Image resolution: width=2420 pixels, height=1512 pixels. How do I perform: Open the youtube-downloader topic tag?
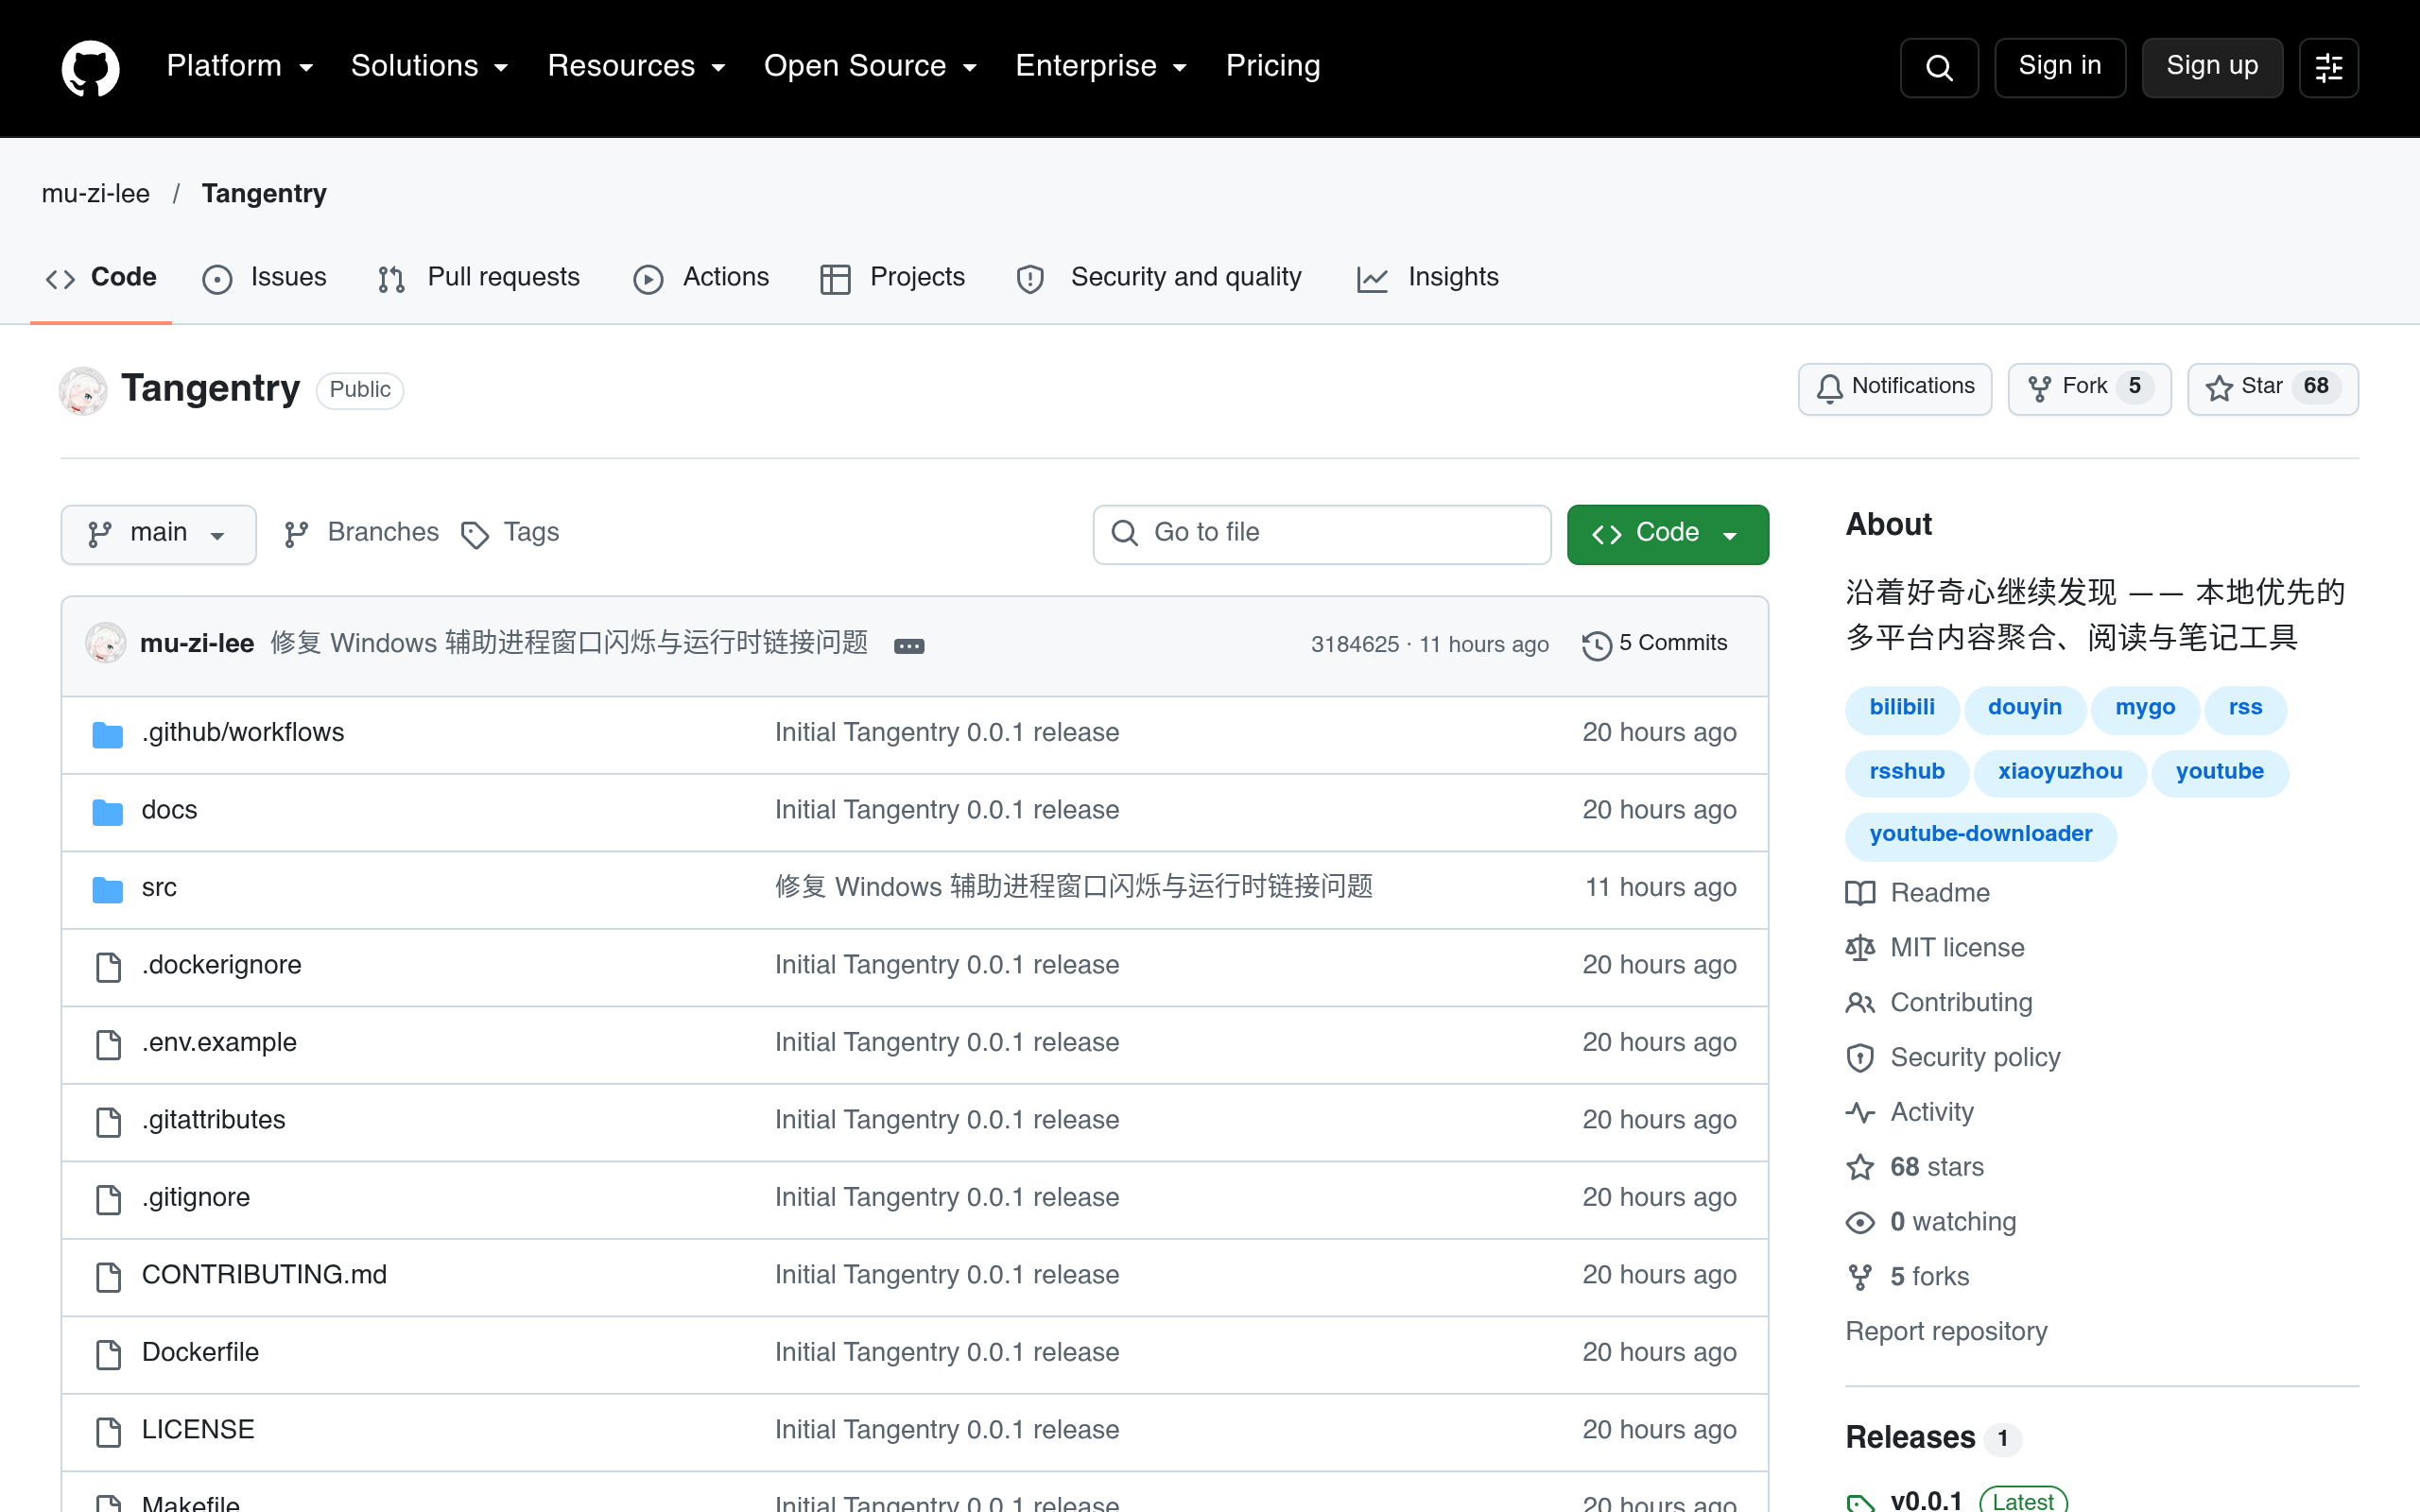pos(1980,835)
